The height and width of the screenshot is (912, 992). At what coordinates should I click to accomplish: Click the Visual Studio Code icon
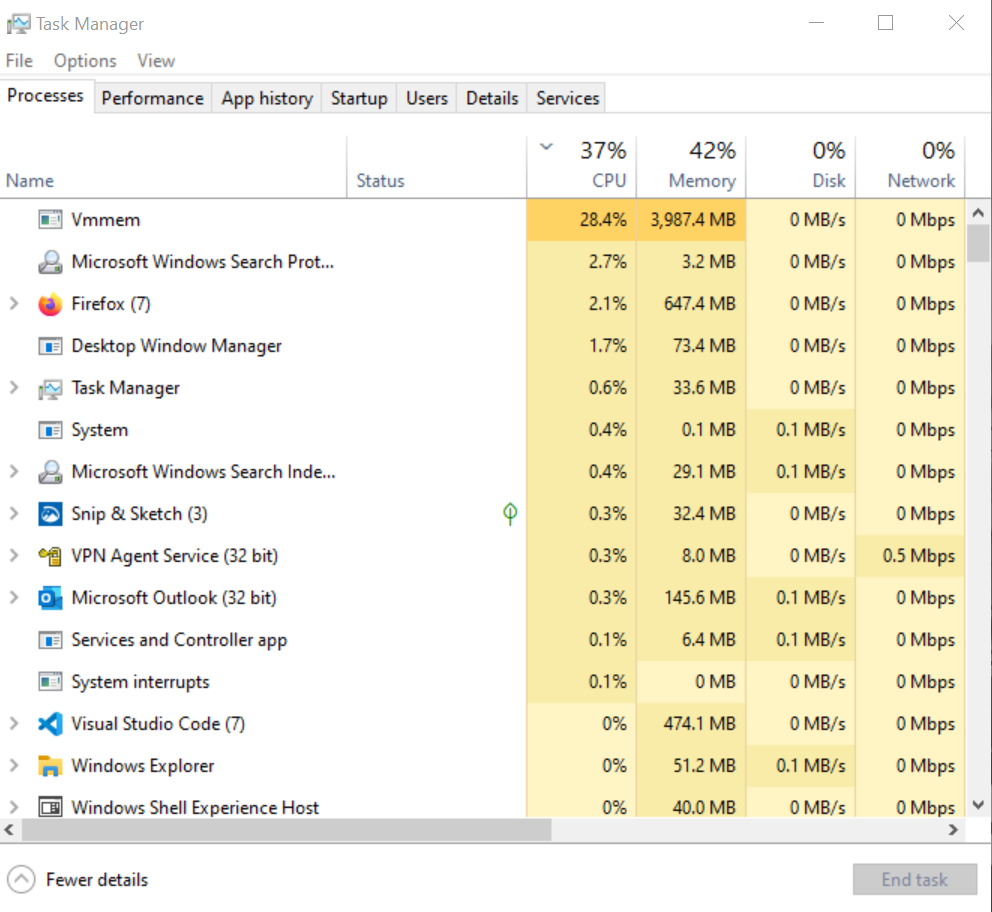[x=50, y=724]
